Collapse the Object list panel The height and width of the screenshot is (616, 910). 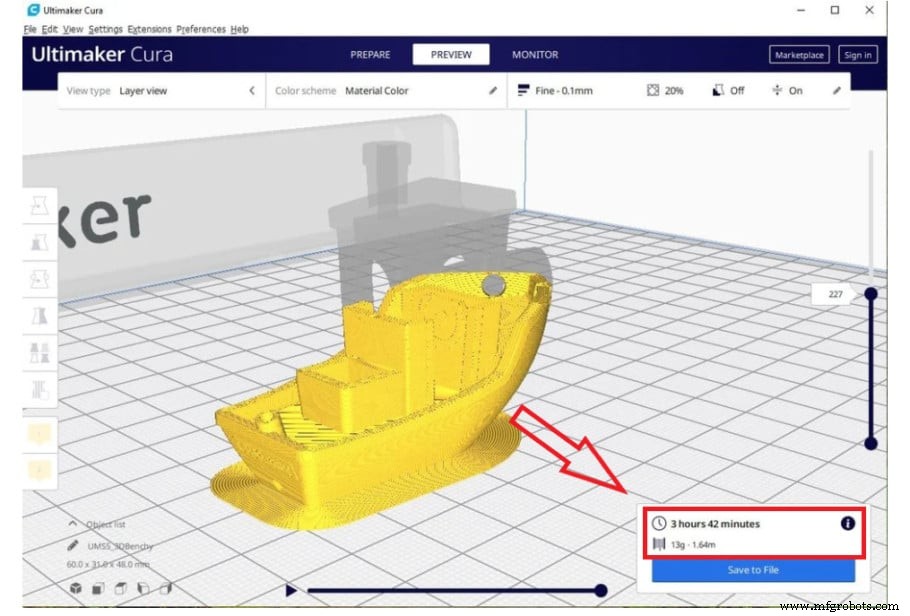pos(72,522)
